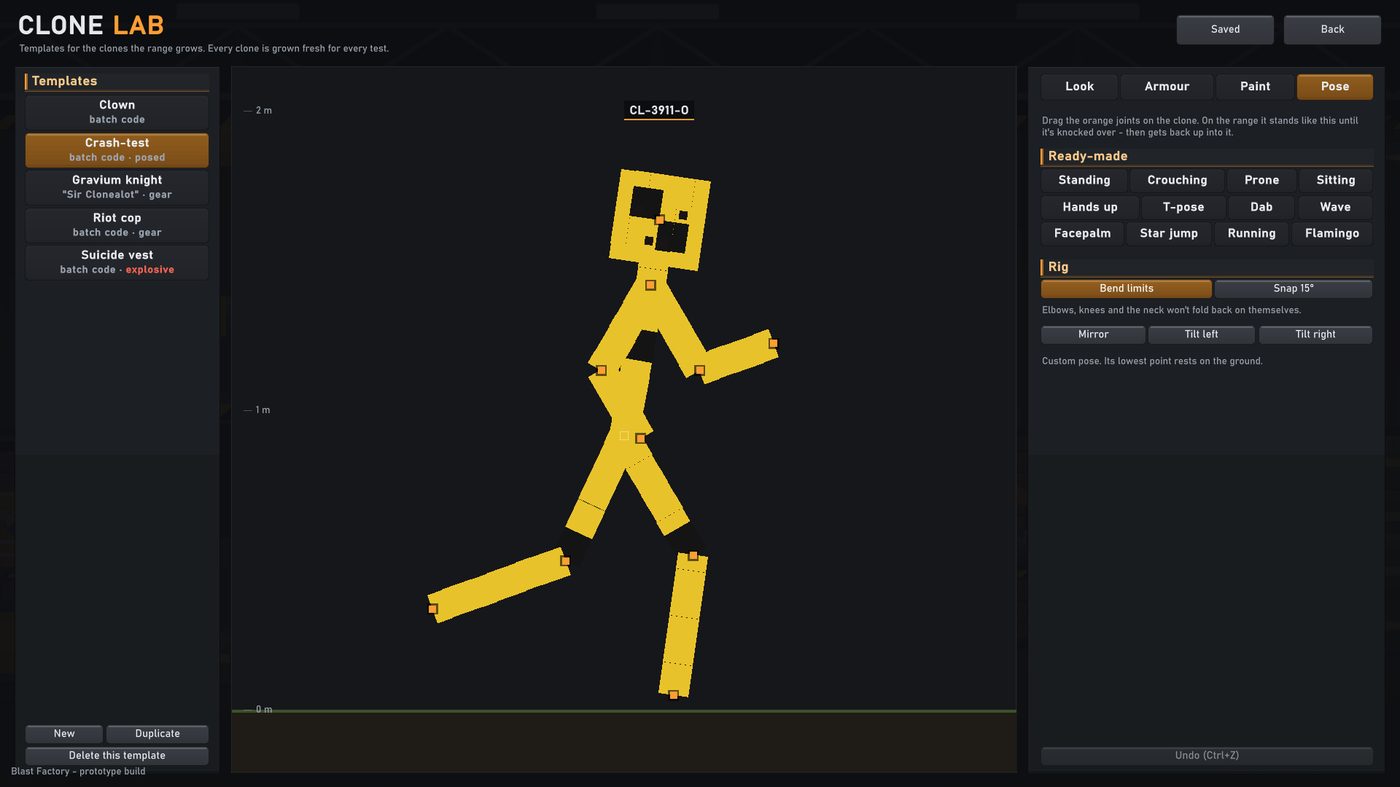Click the Saved button

coord(1225,30)
